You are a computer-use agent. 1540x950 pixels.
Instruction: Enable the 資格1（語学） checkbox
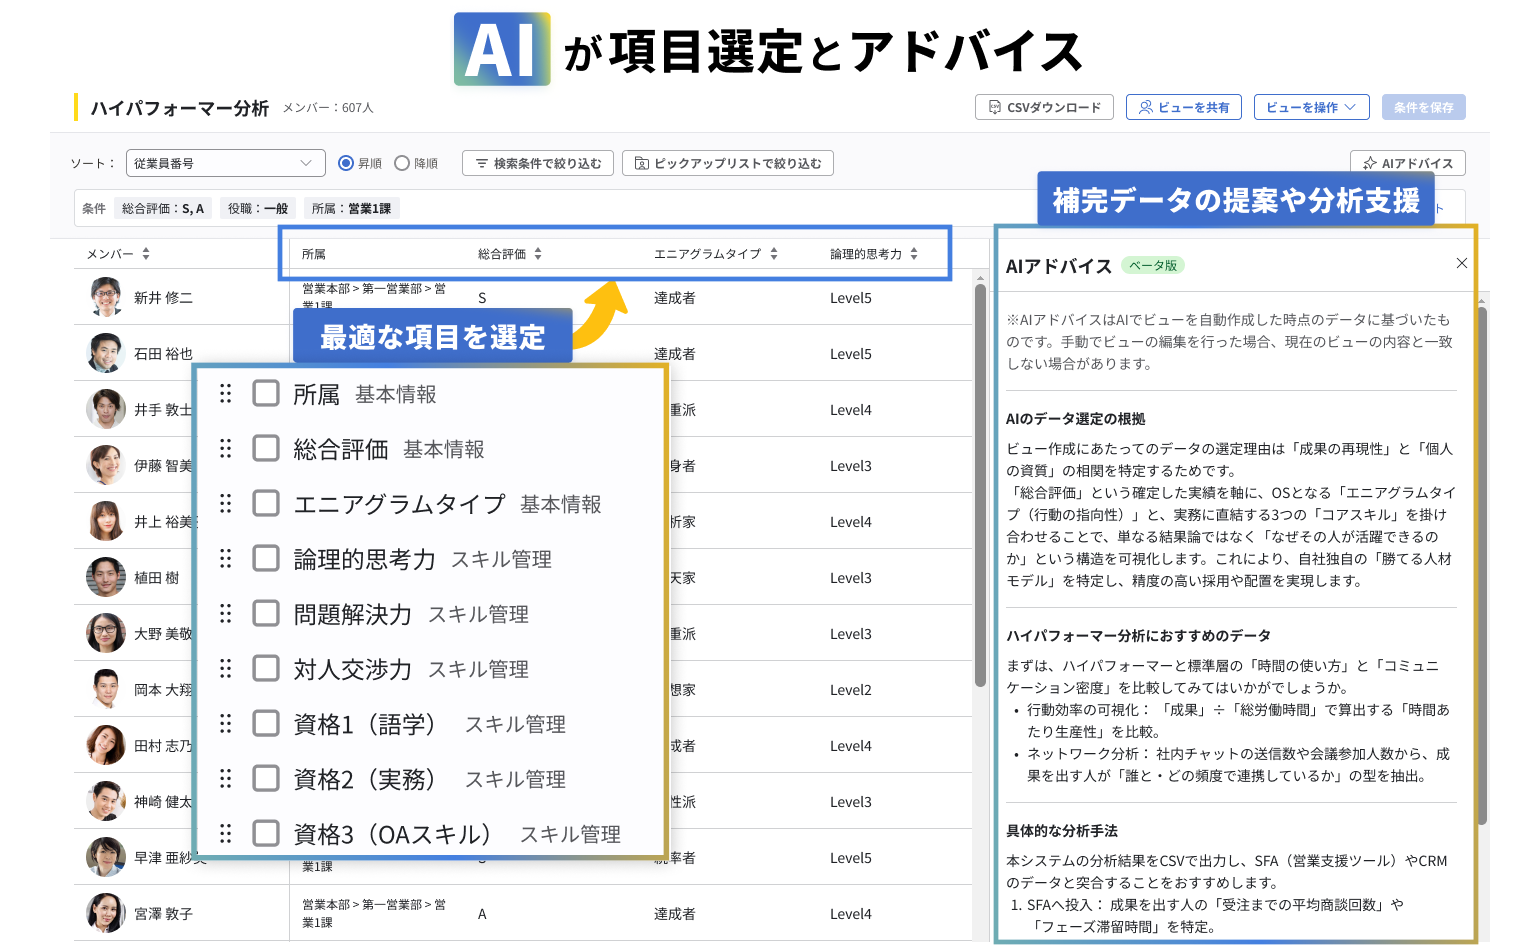(x=266, y=723)
